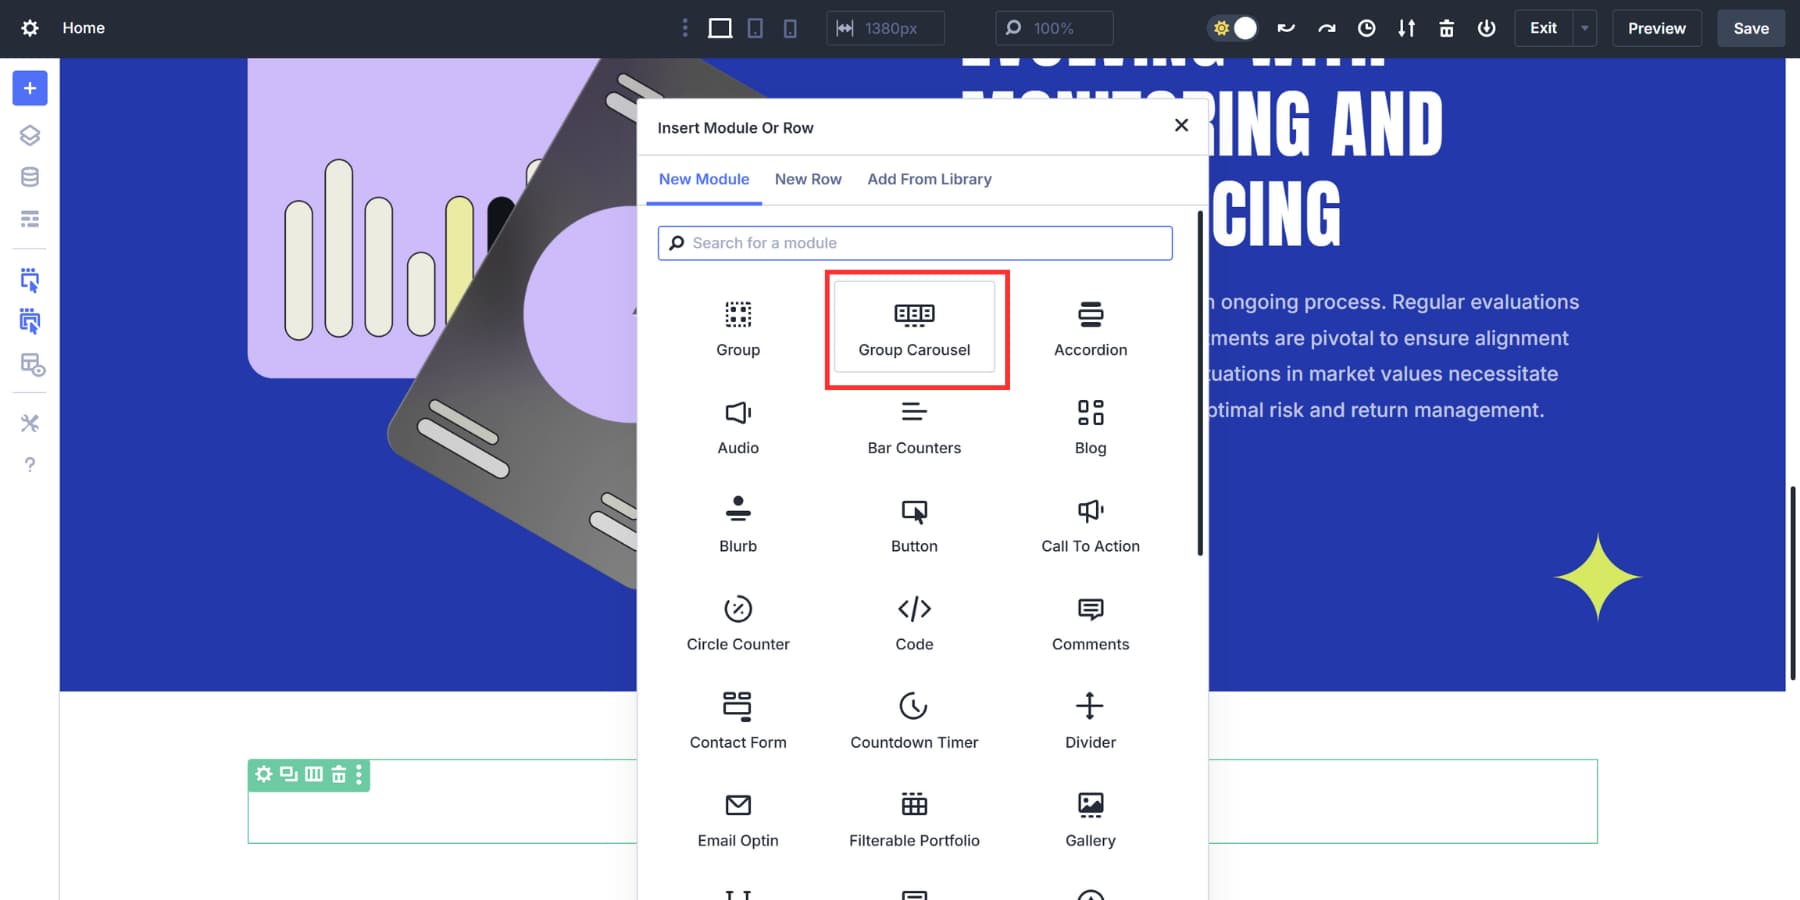Choose the Gallery module

(1090, 818)
